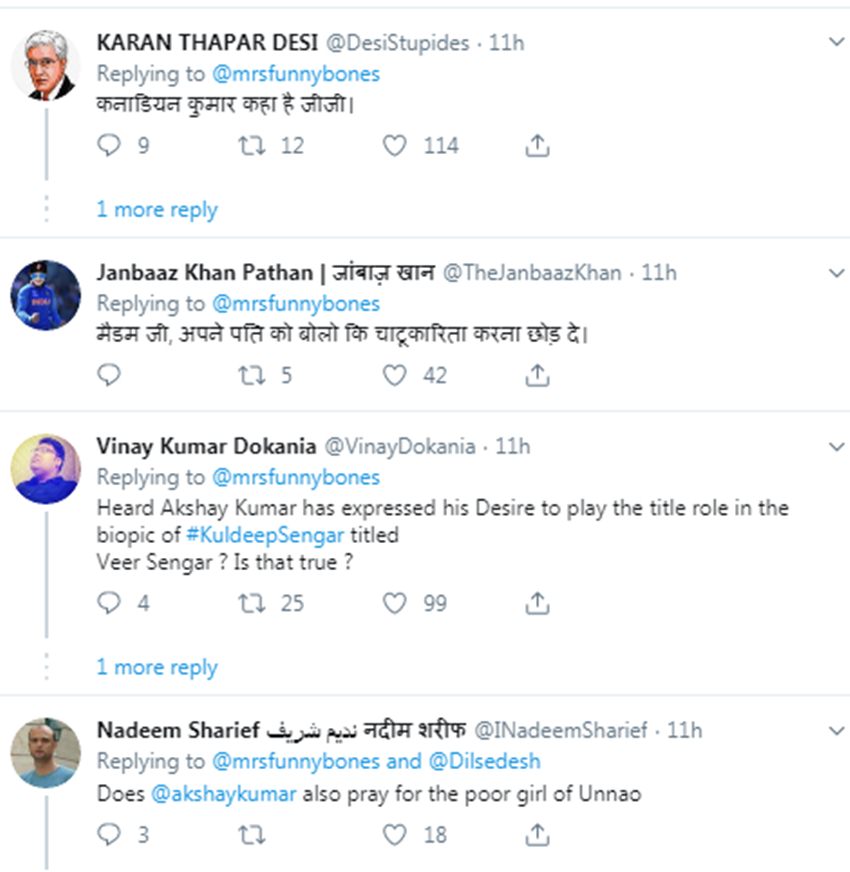Like Vinay Kumar Dokania's tweet
Image resolution: width=850 pixels, height=872 pixels.
coord(396,604)
